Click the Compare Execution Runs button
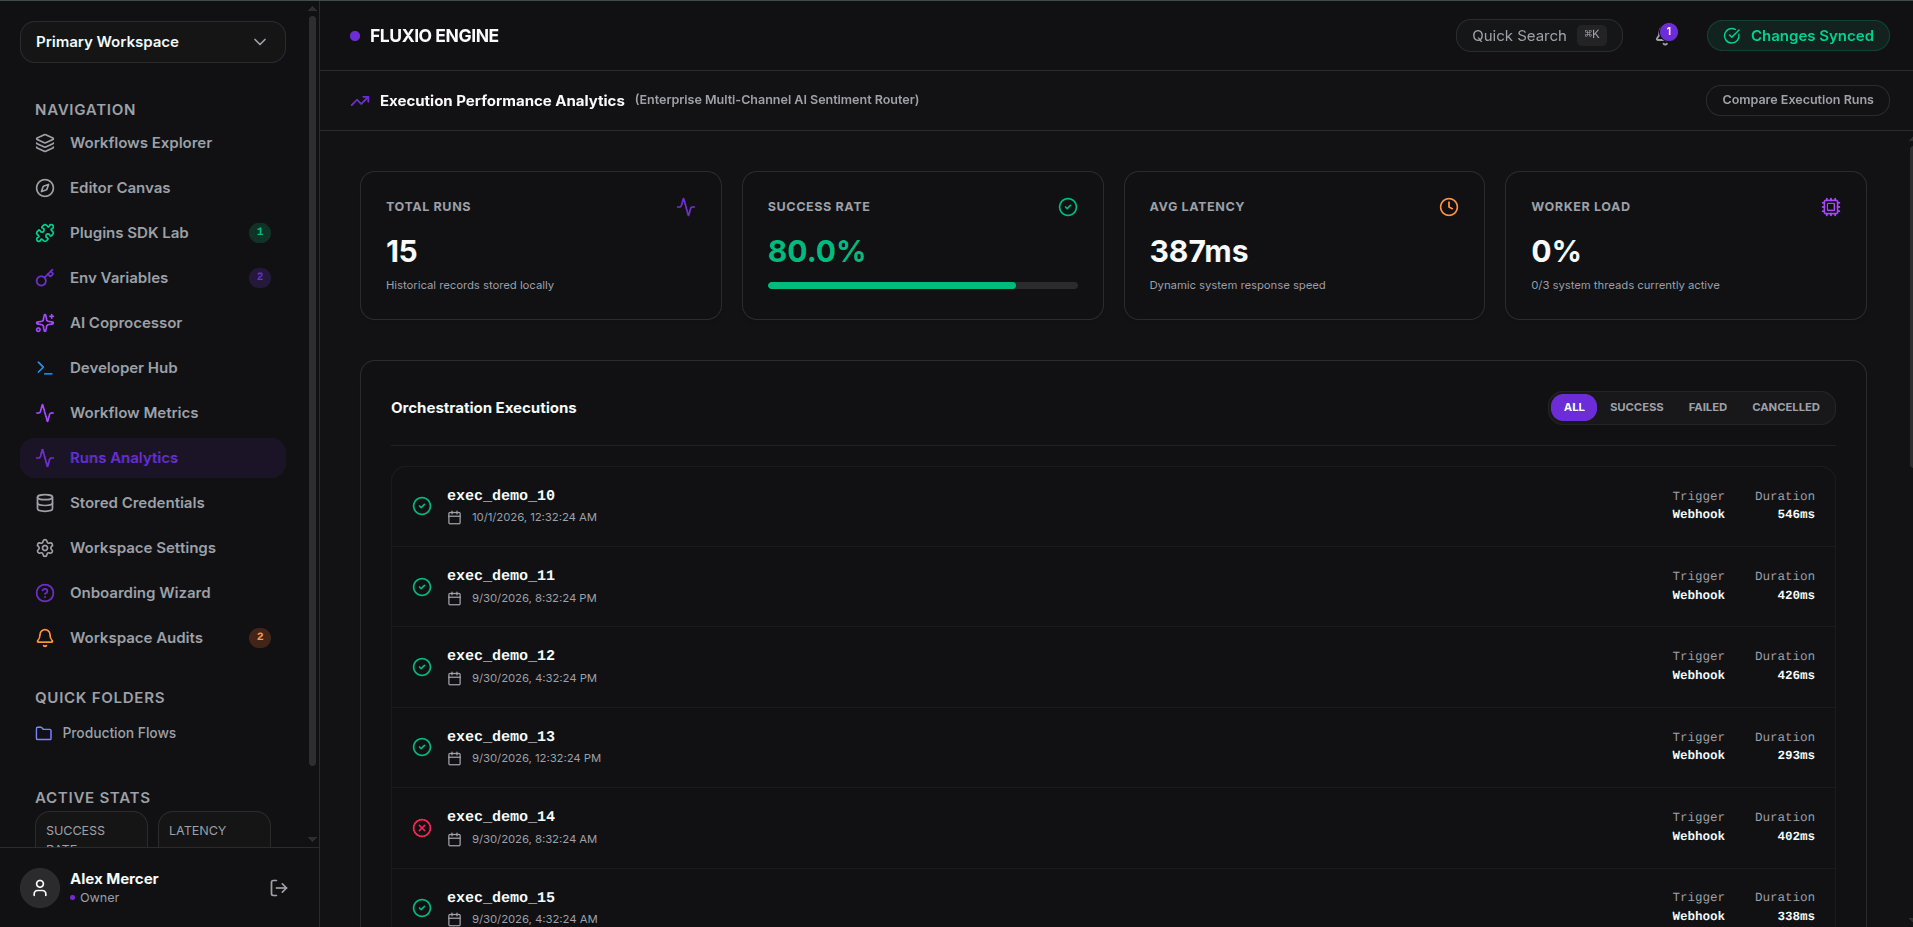Viewport: 1913px width, 927px height. coord(1797,100)
